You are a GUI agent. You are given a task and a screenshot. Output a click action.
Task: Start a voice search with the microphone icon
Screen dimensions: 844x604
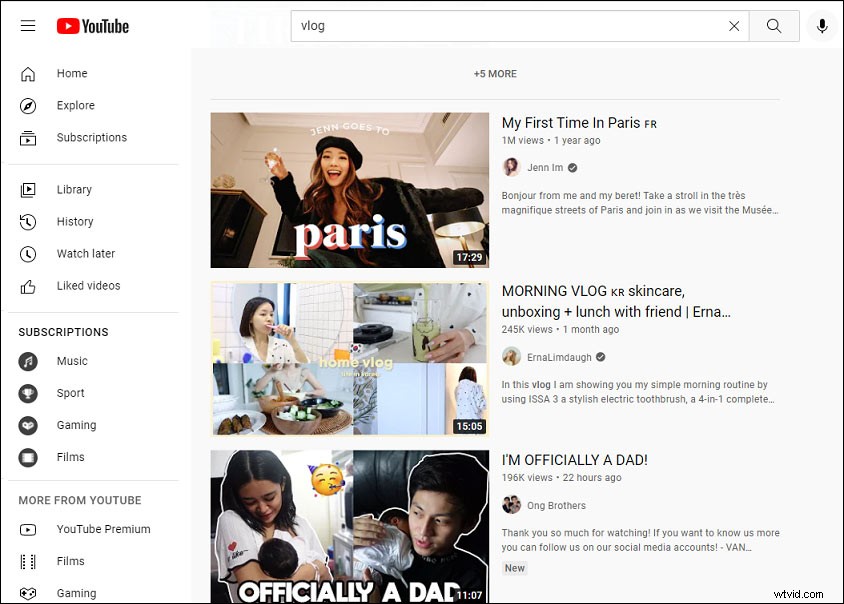coord(821,26)
